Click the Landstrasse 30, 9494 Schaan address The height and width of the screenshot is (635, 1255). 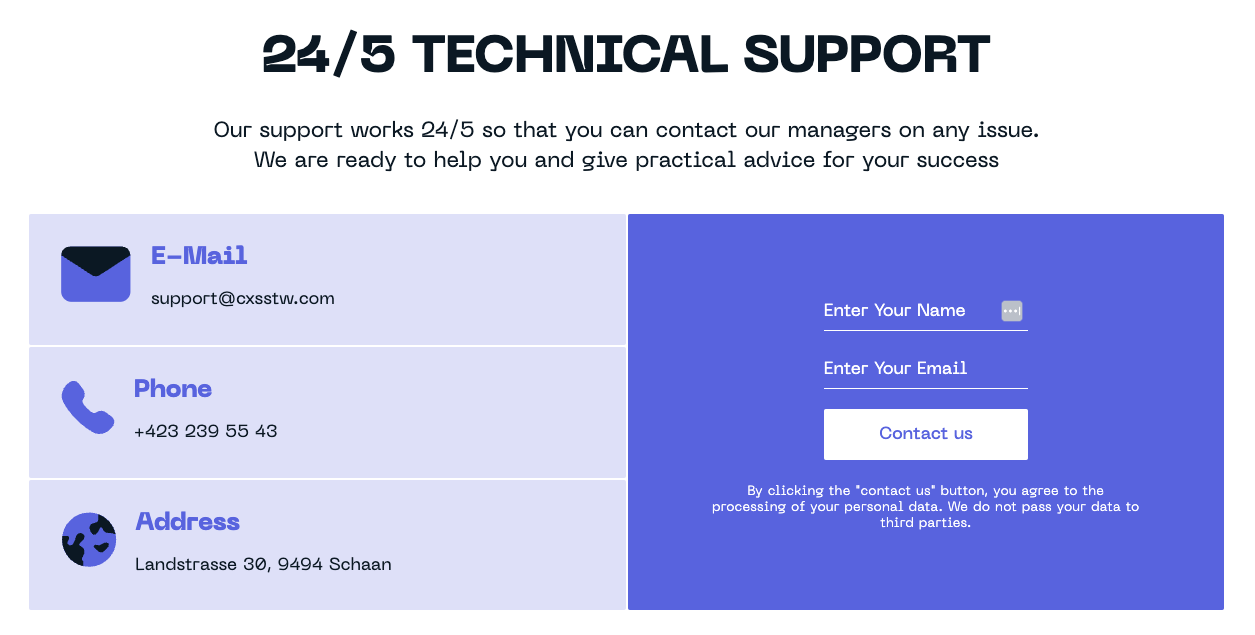pyautogui.click(x=263, y=564)
